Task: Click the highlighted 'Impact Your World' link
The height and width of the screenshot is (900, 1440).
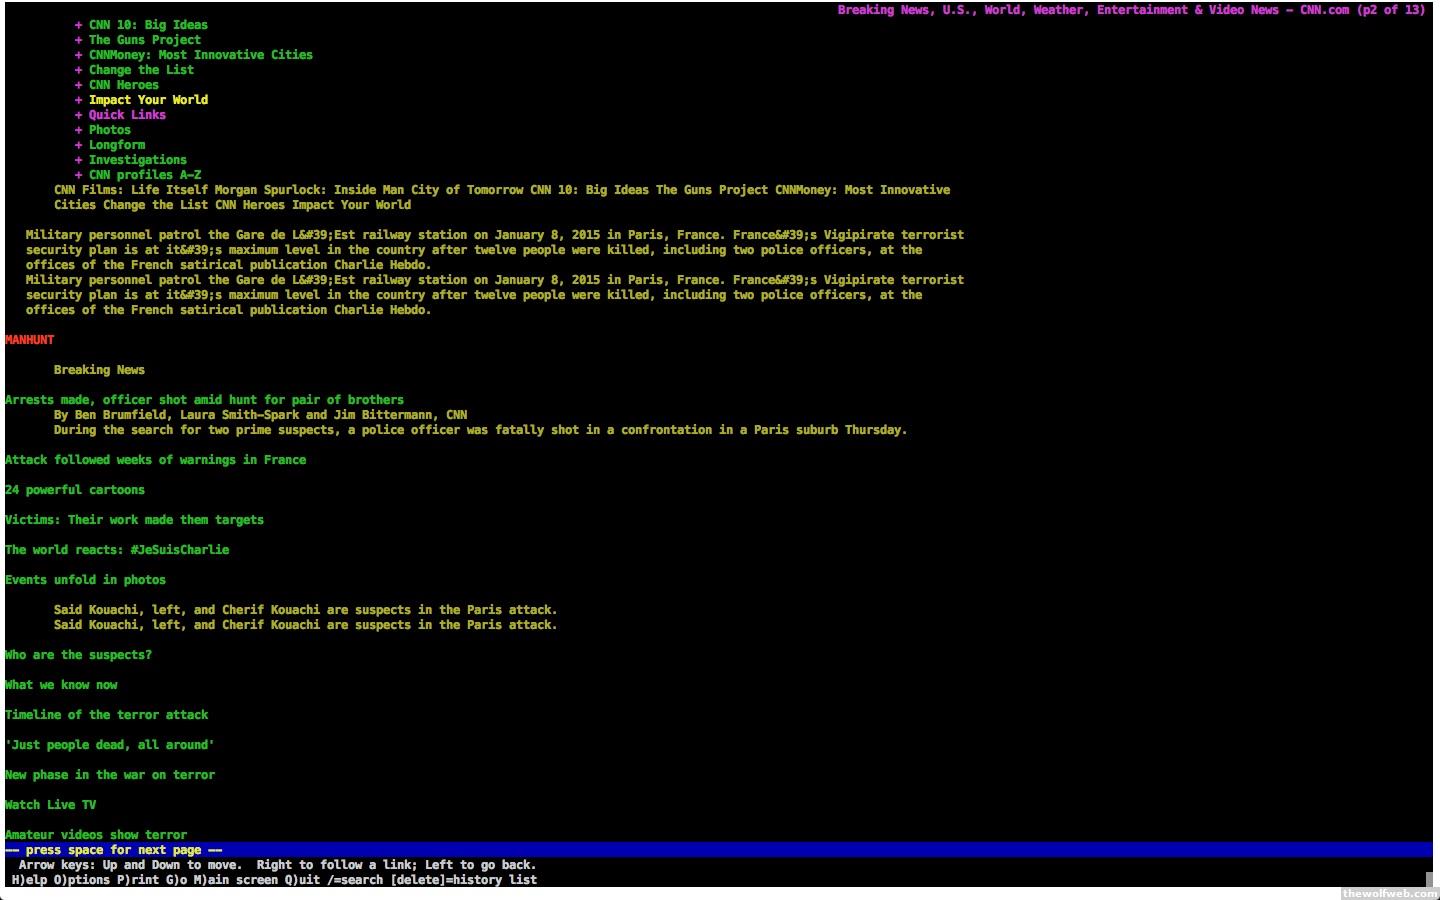Action: (x=148, y=100)
